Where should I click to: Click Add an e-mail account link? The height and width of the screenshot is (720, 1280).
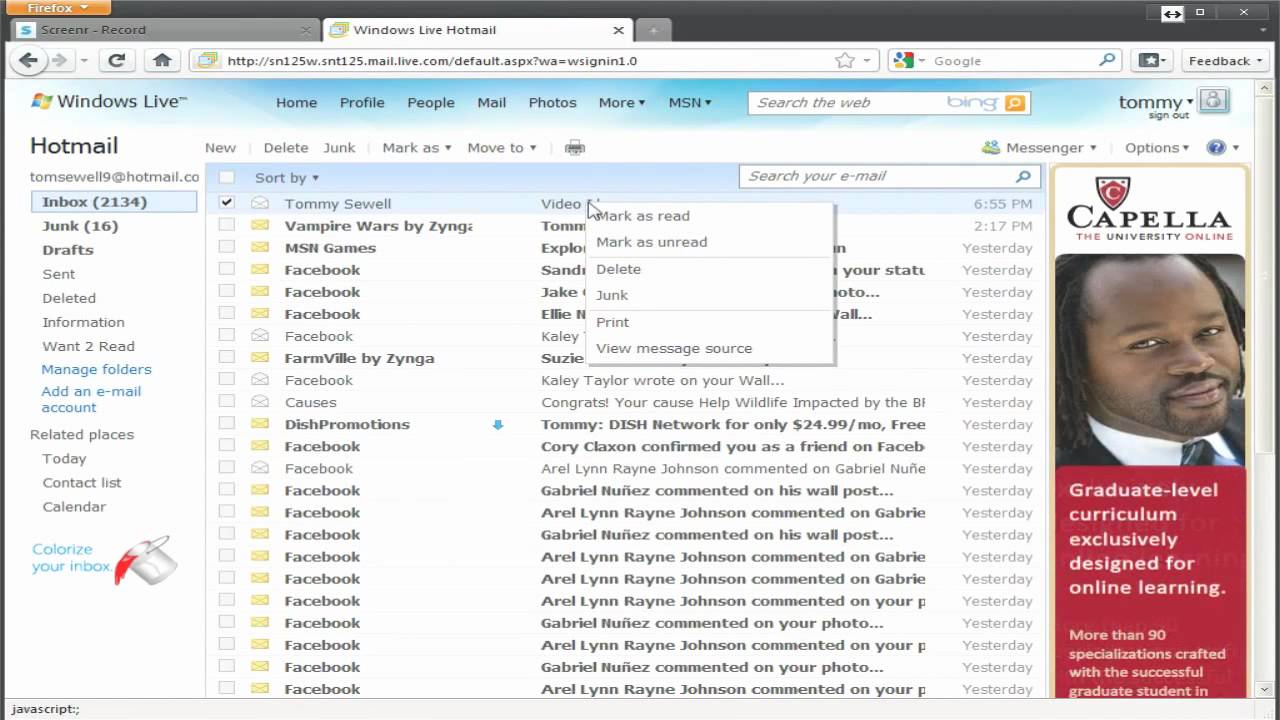tap(91, 399)
